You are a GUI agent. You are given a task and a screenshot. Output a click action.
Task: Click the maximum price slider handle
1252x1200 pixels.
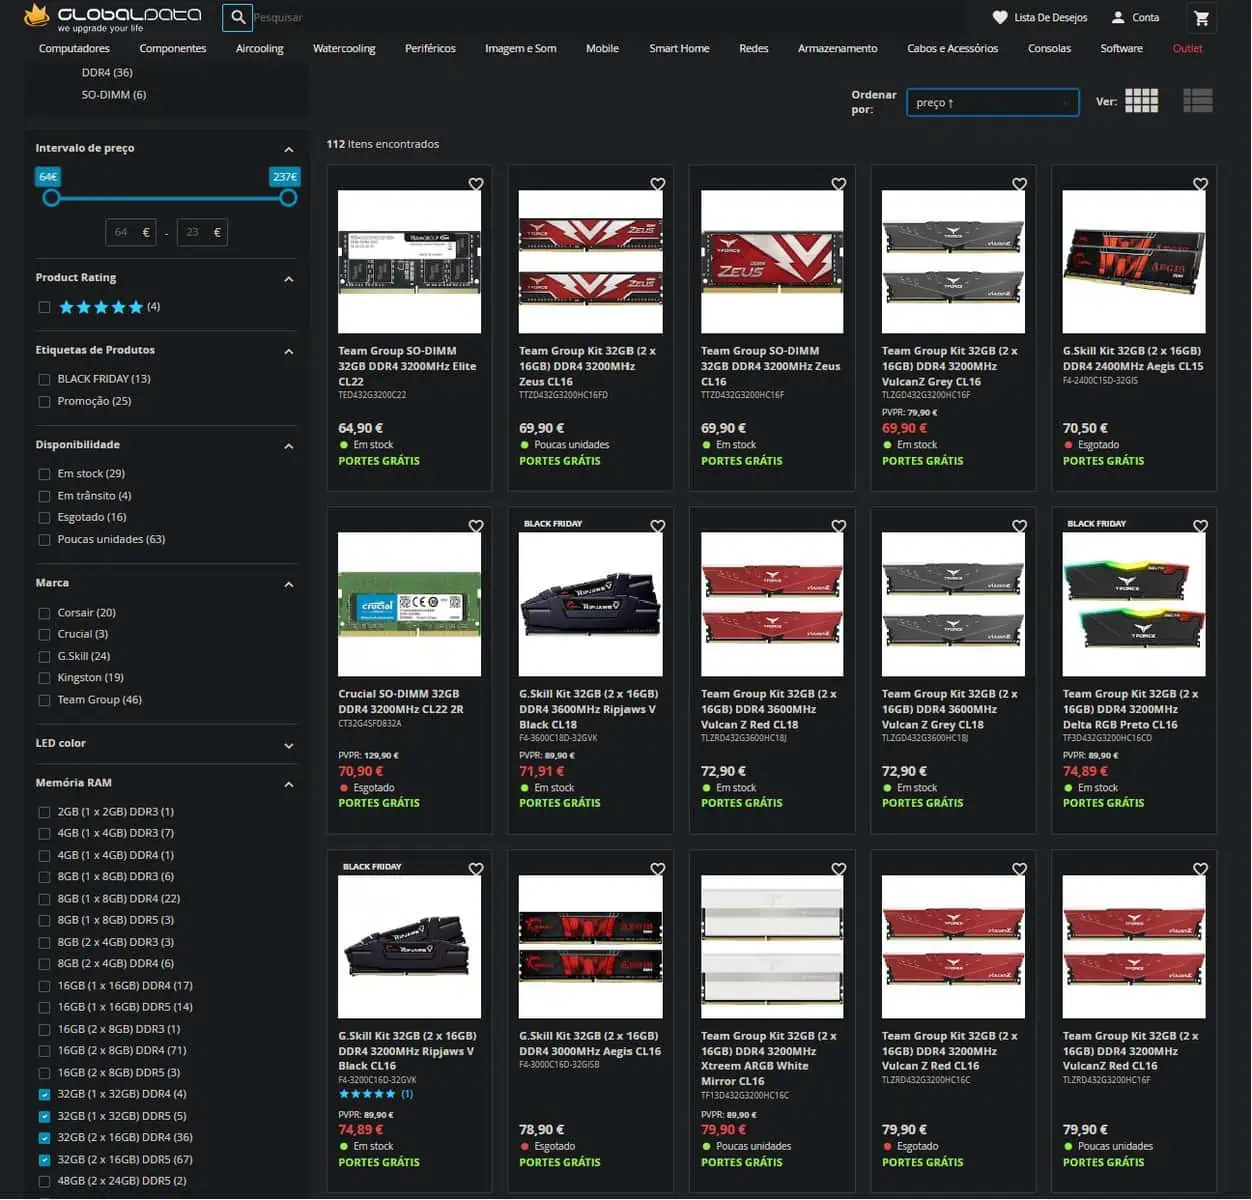point(288,198)
